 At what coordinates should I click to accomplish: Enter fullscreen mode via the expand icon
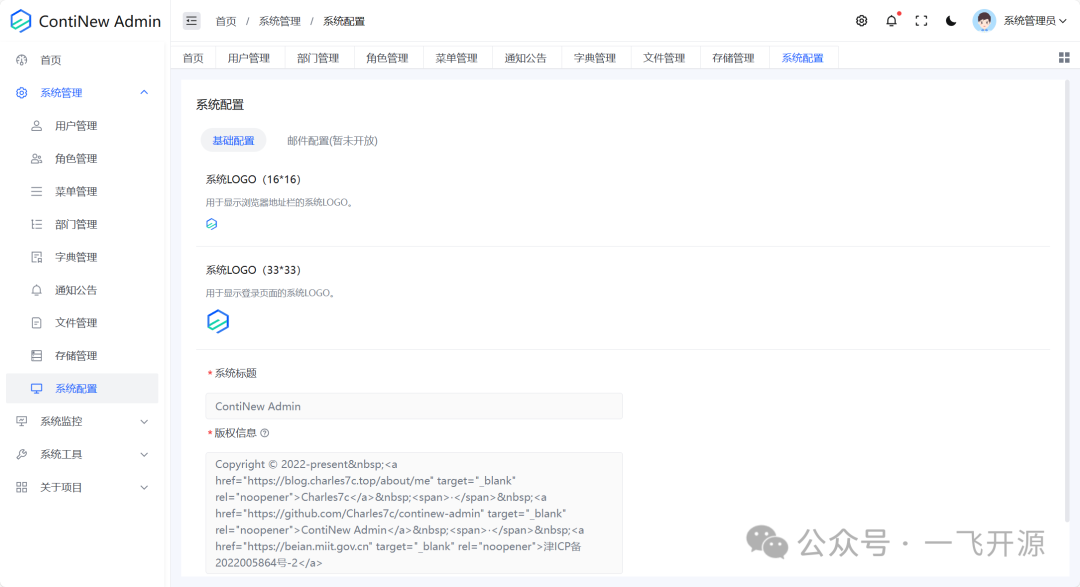[x=921, y=20]
